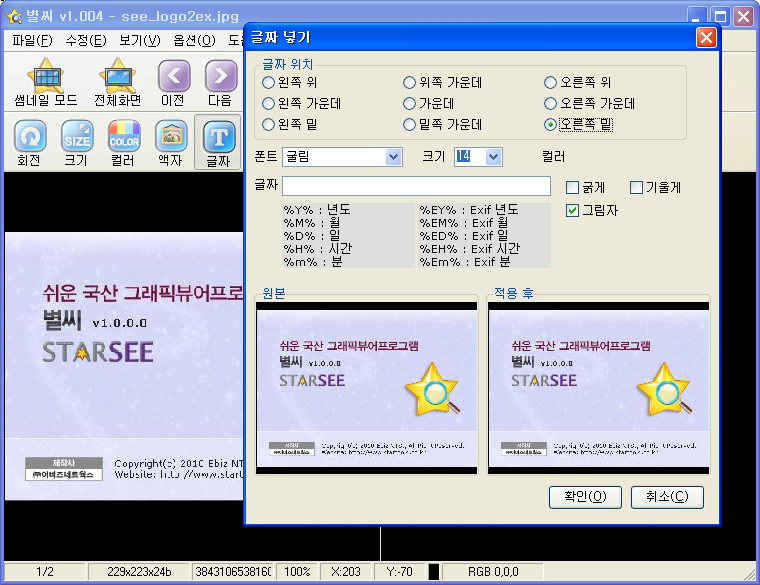Close the 글짜 넣기 dialog
Viewport: 760px width, 585px height.
pos(706,37)
